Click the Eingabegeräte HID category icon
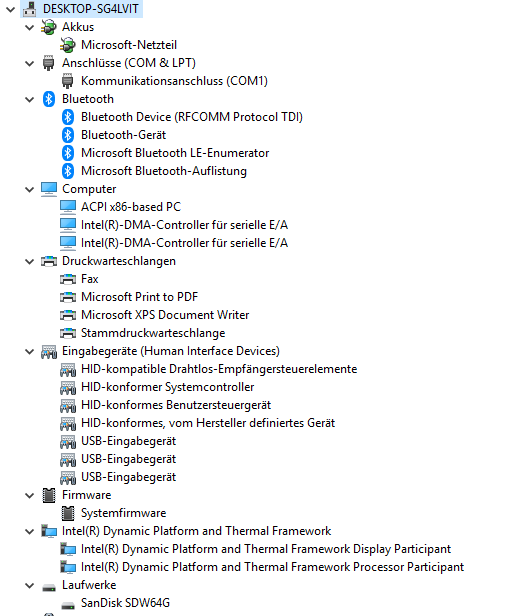 coord(49,351)
